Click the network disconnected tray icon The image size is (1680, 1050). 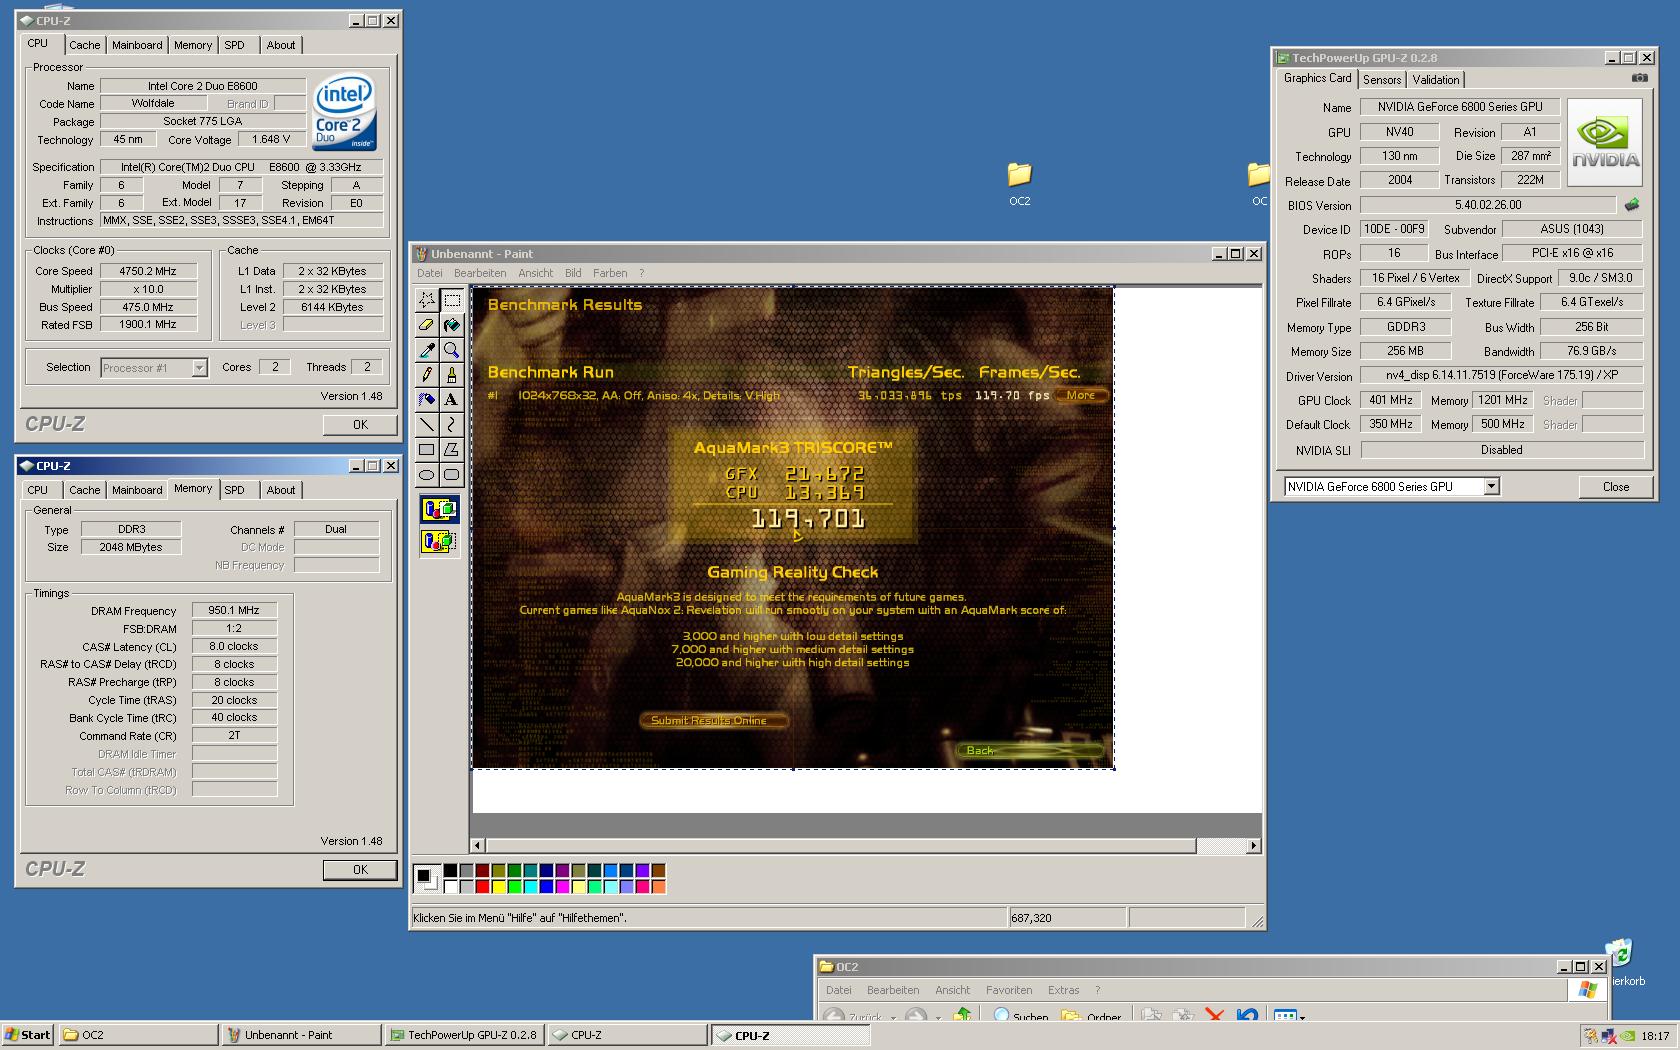click(1609, 1036)
